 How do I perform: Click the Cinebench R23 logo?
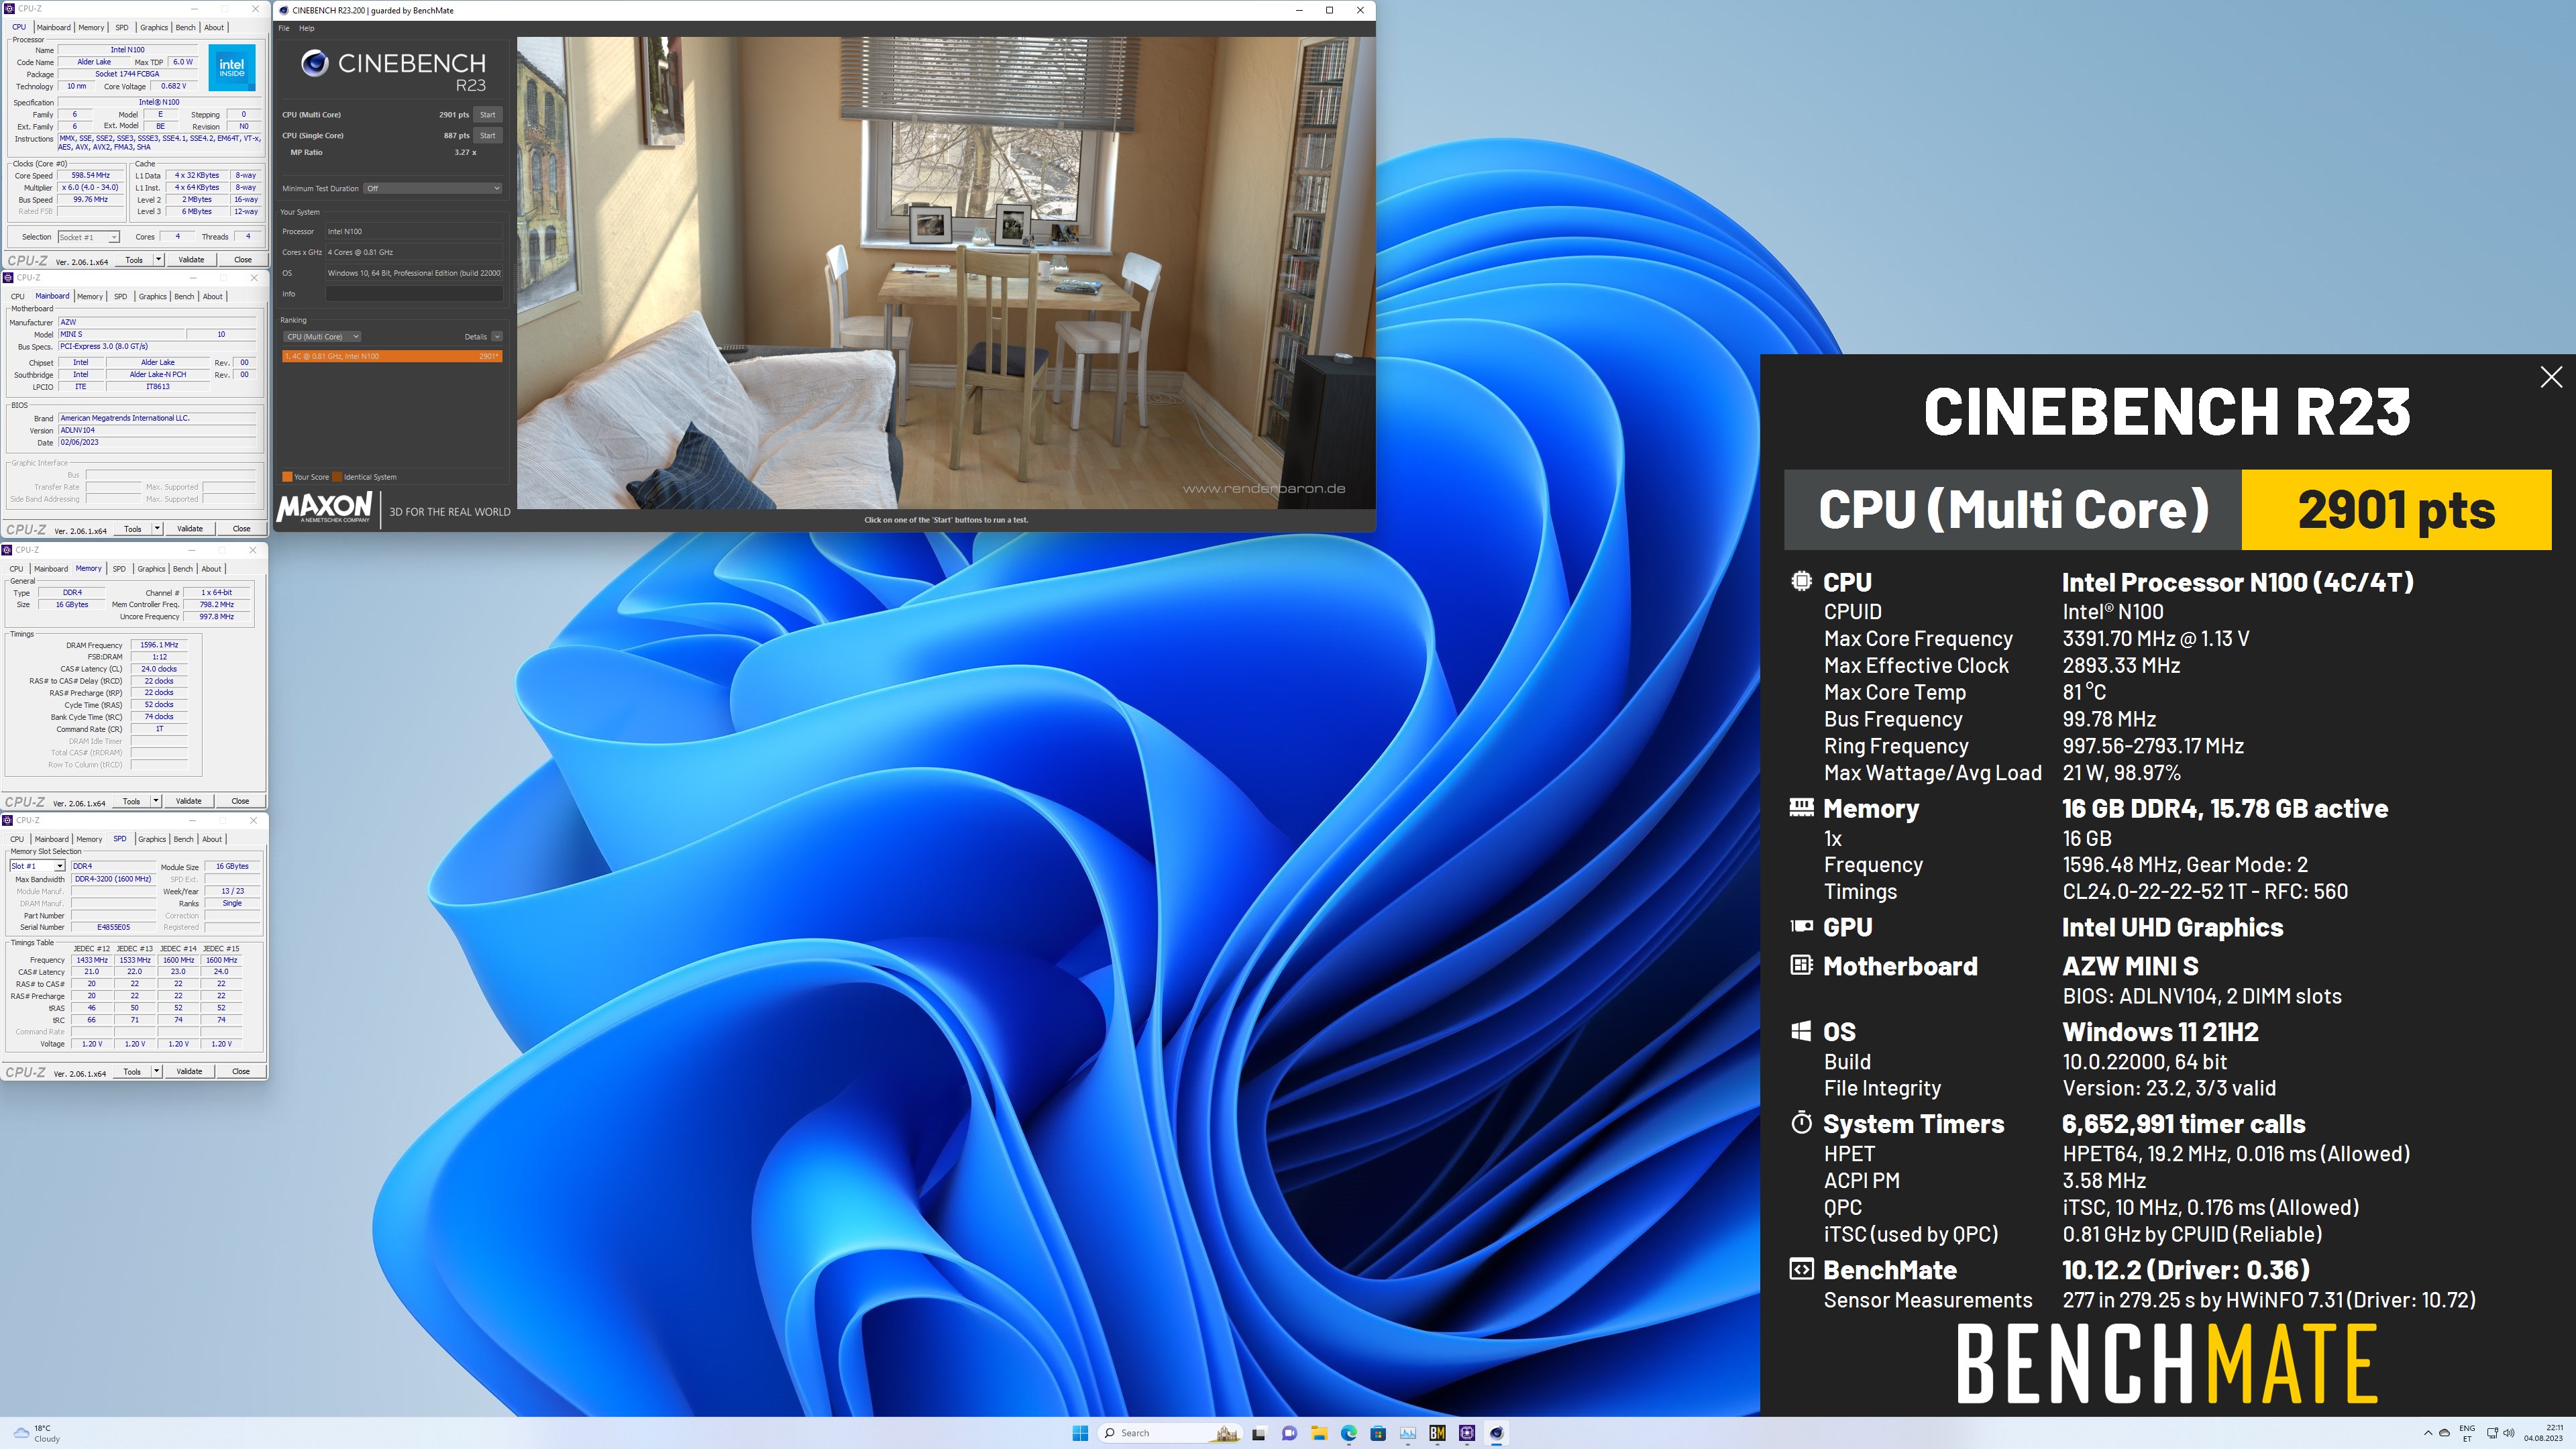pyautogui.click(x=393, y=71)
